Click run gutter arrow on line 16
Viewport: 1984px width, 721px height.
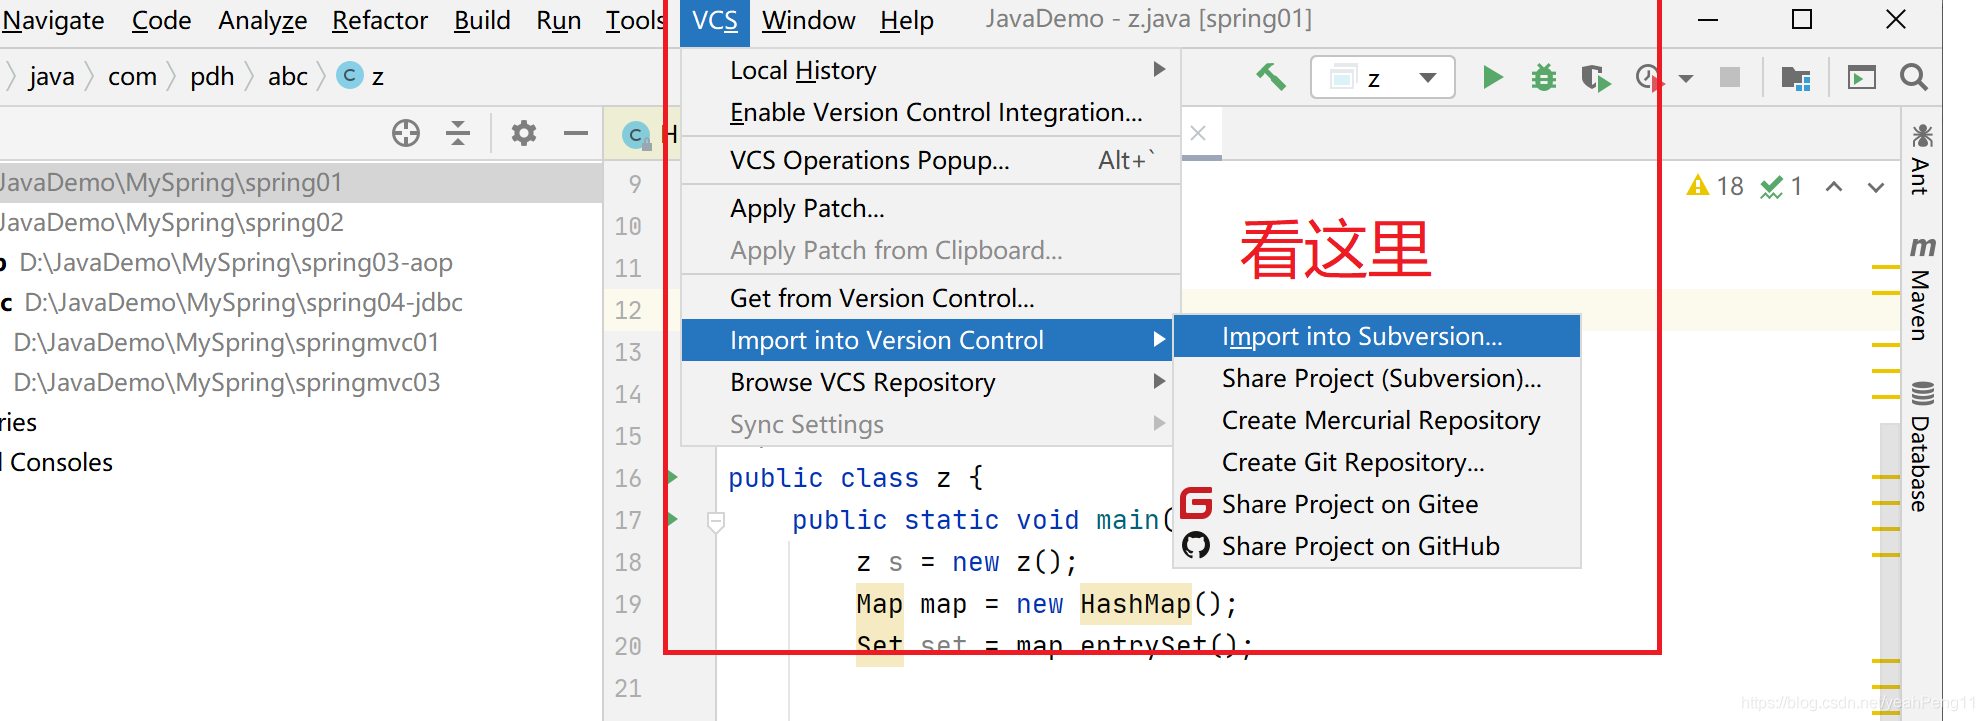pos(673,477)
